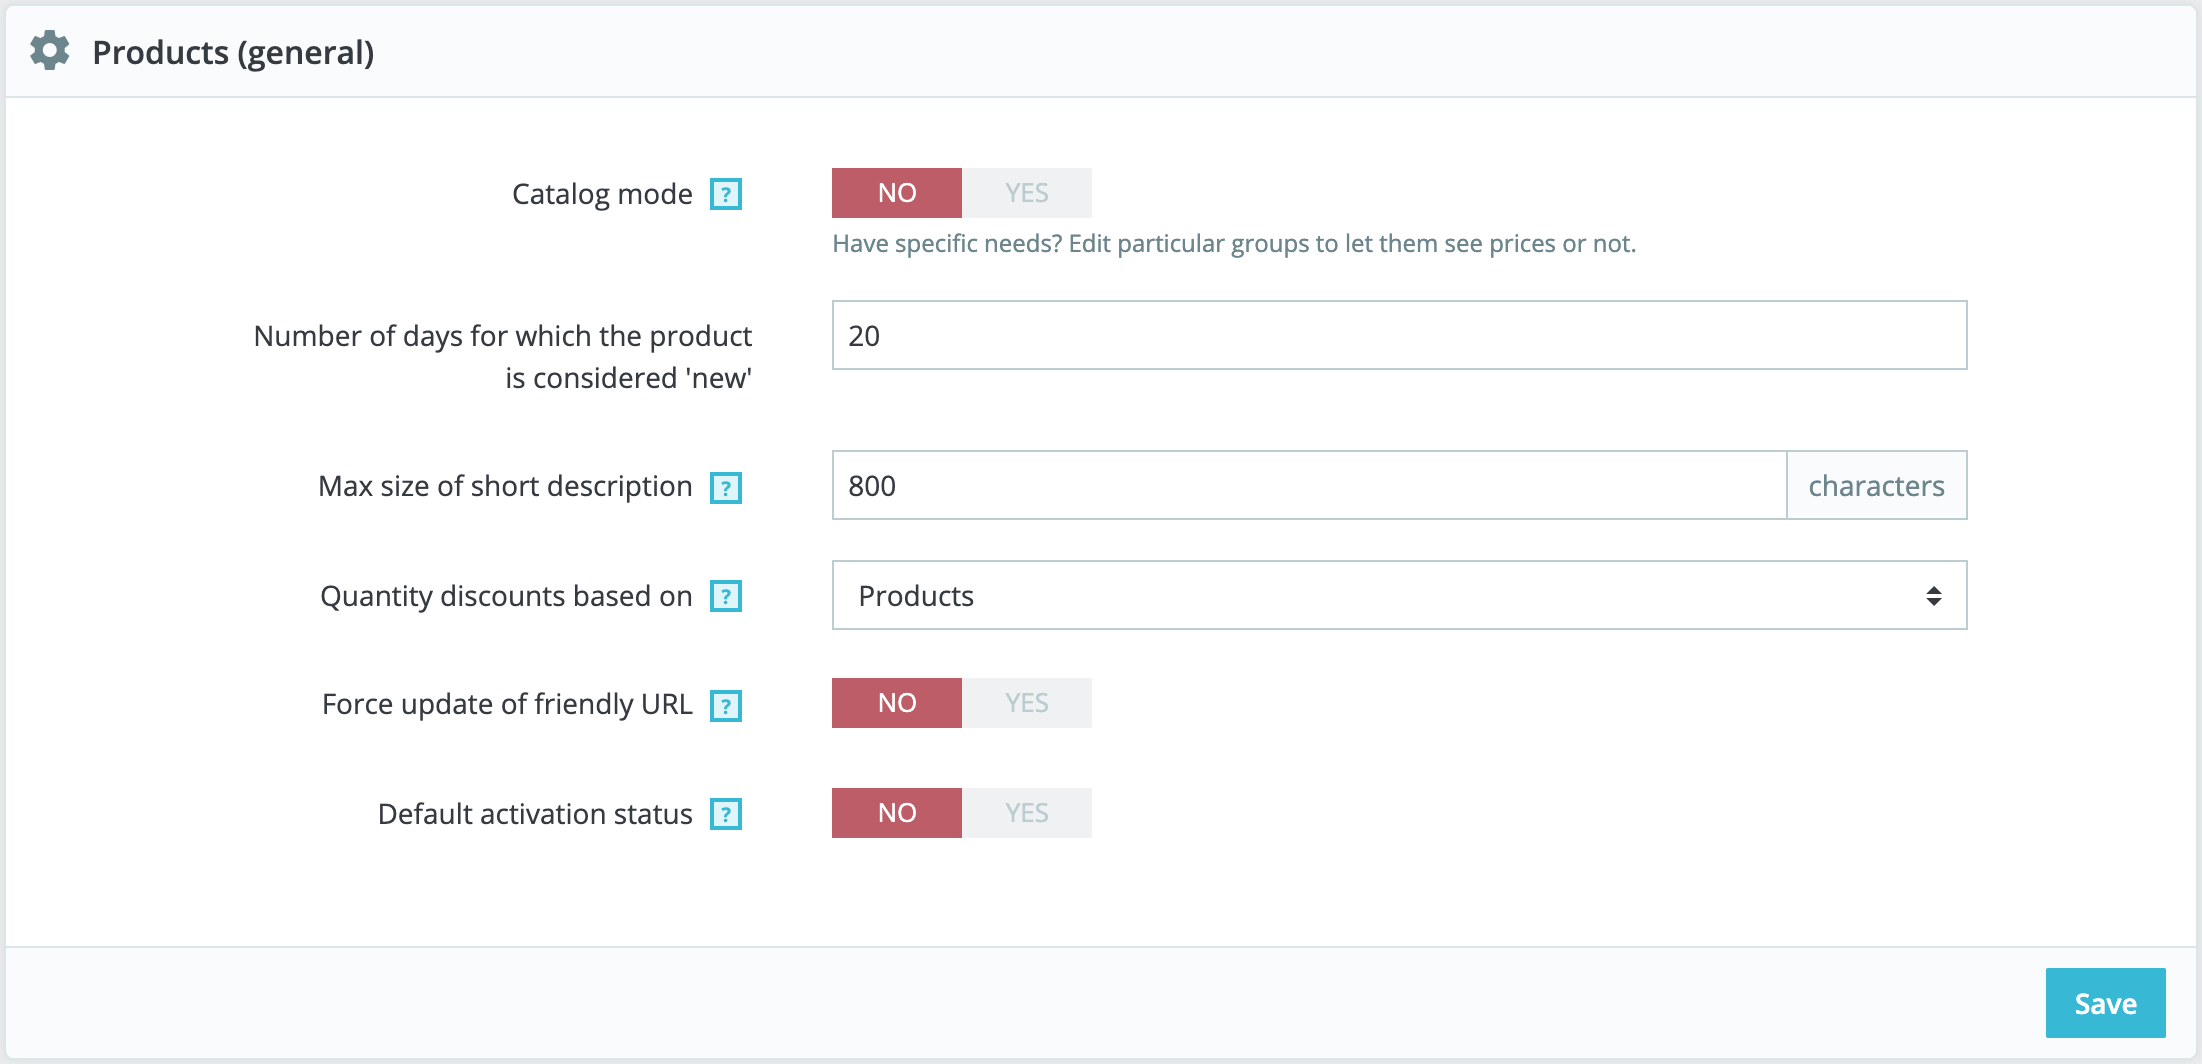The image size is (2202, 1064).
Task: Click the characters suffix label
Action: point(1877,485)
